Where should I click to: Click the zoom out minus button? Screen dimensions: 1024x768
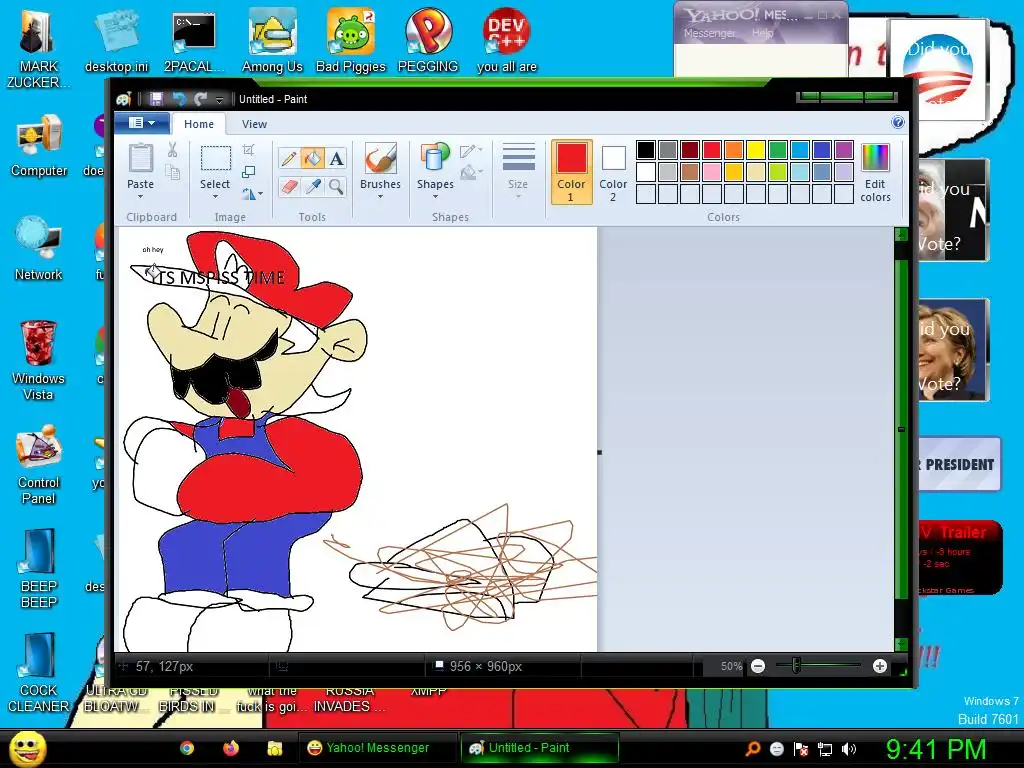pyautogui.click(x=758, y=666)
